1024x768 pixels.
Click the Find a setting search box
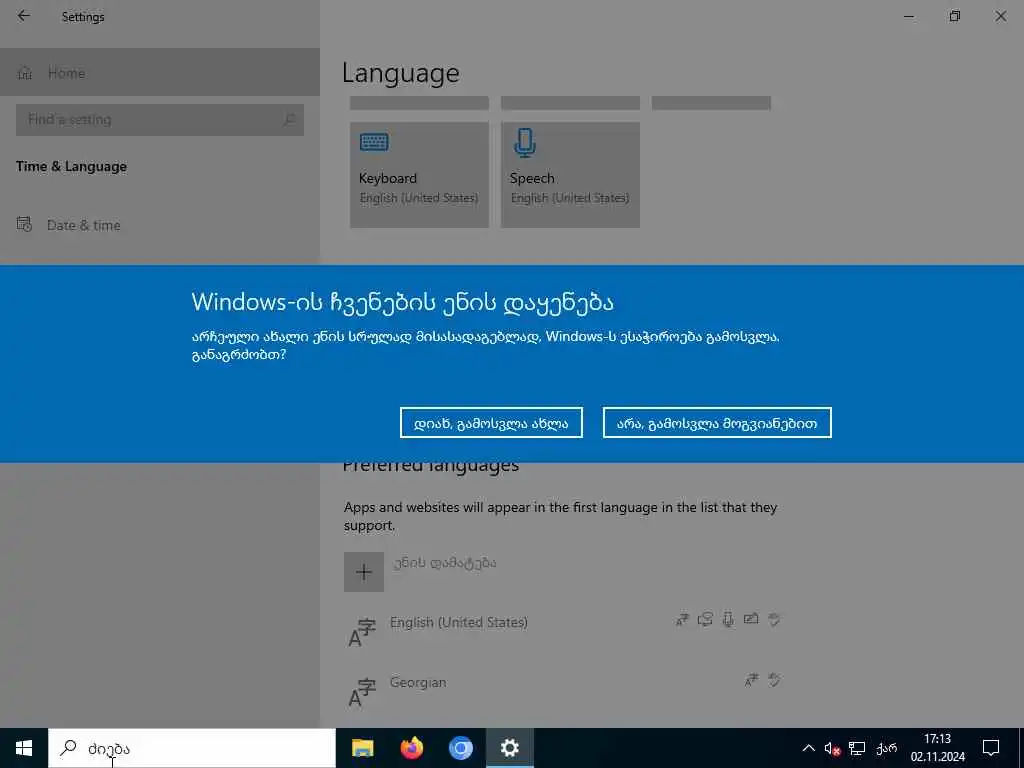(x=160, y=120)
